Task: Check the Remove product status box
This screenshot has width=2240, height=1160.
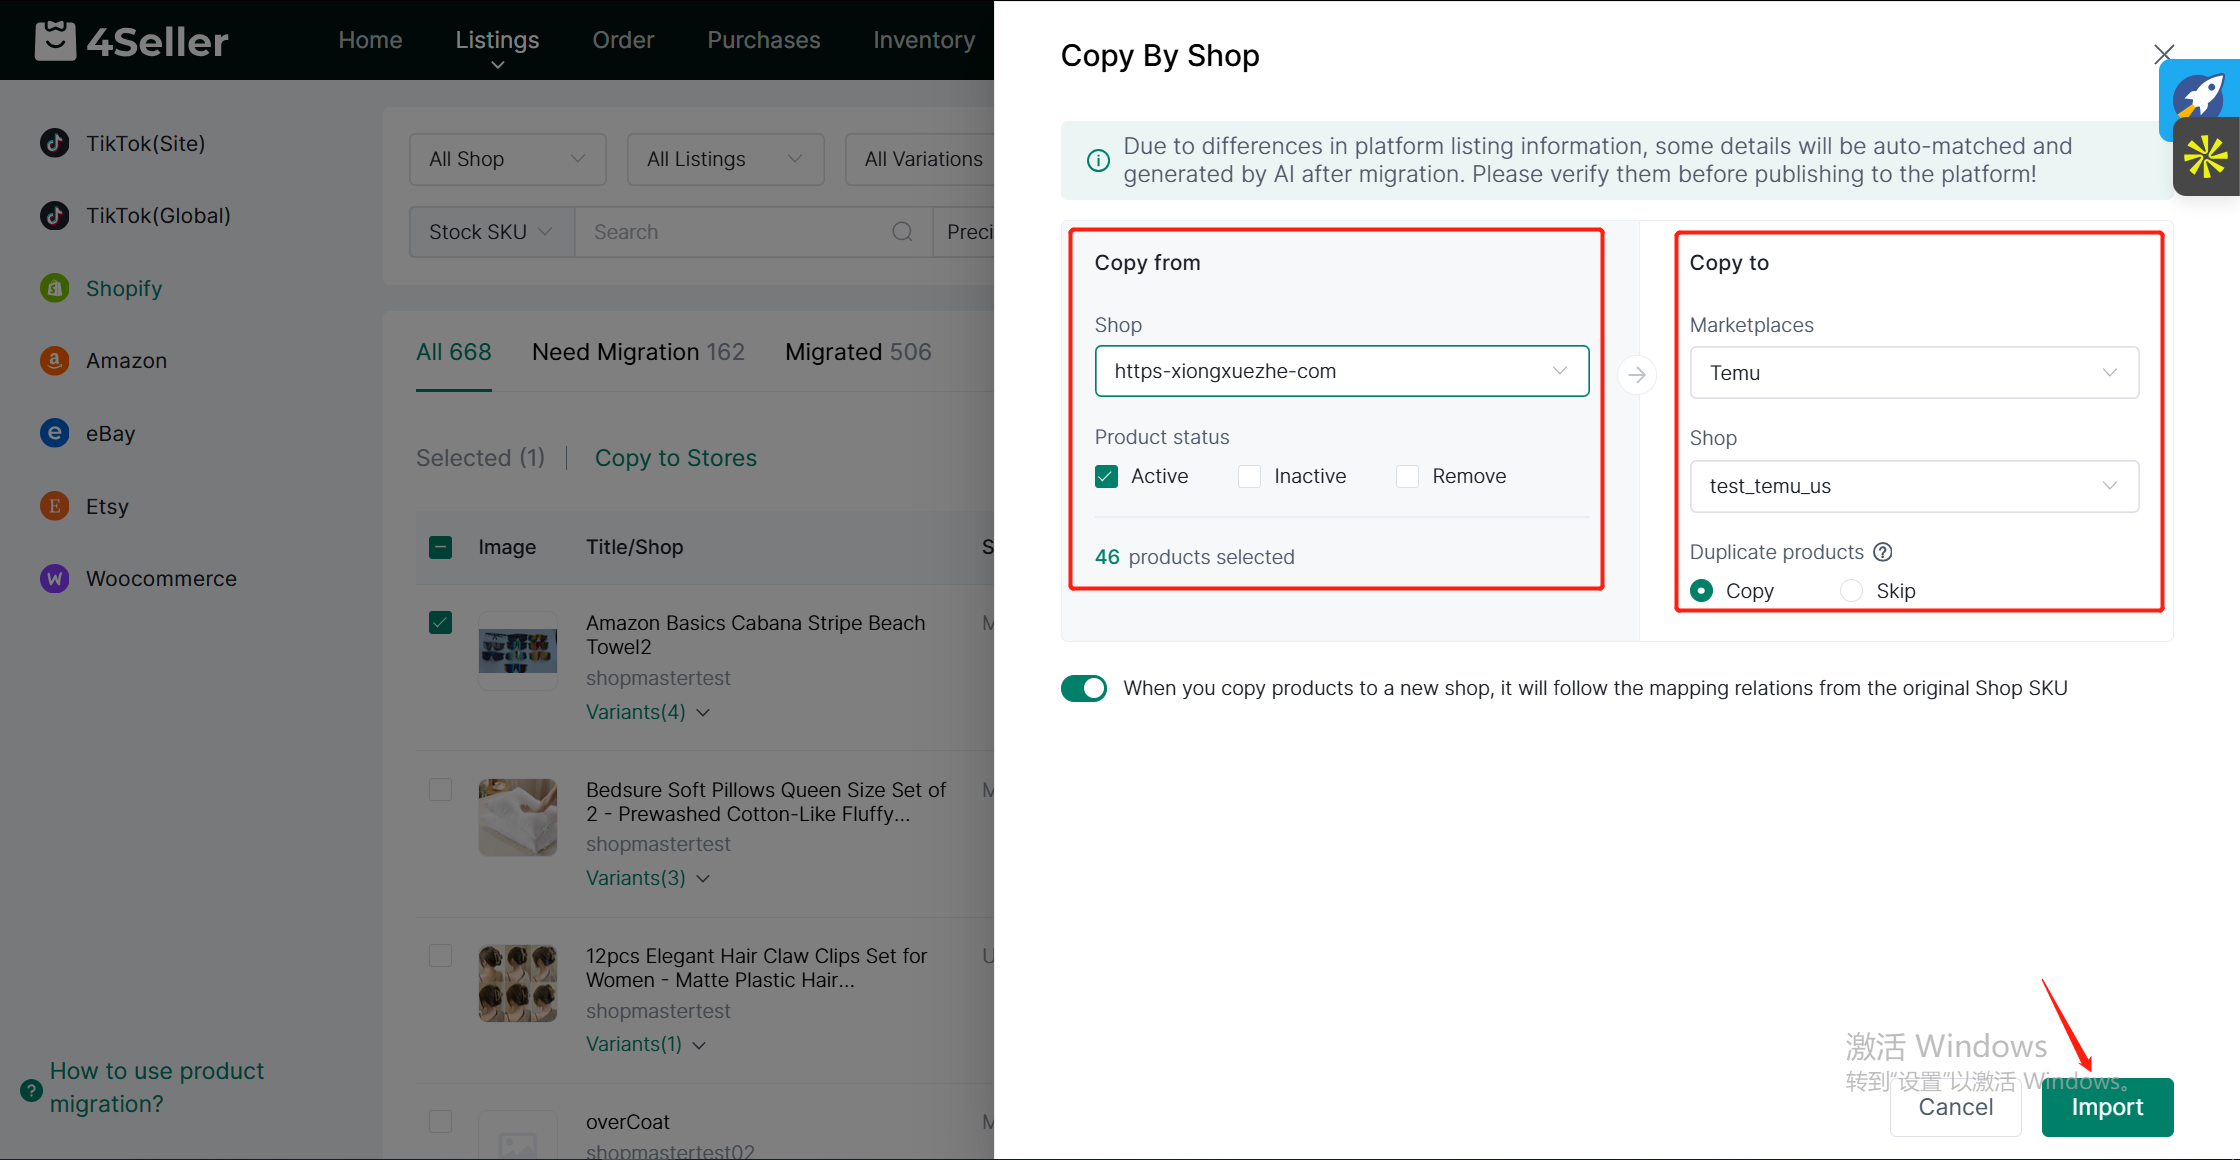Action: [x=1407, y=476]
